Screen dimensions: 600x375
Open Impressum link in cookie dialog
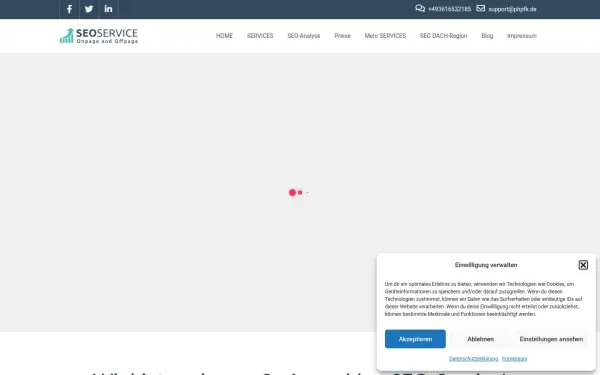(x=514, y=359)
